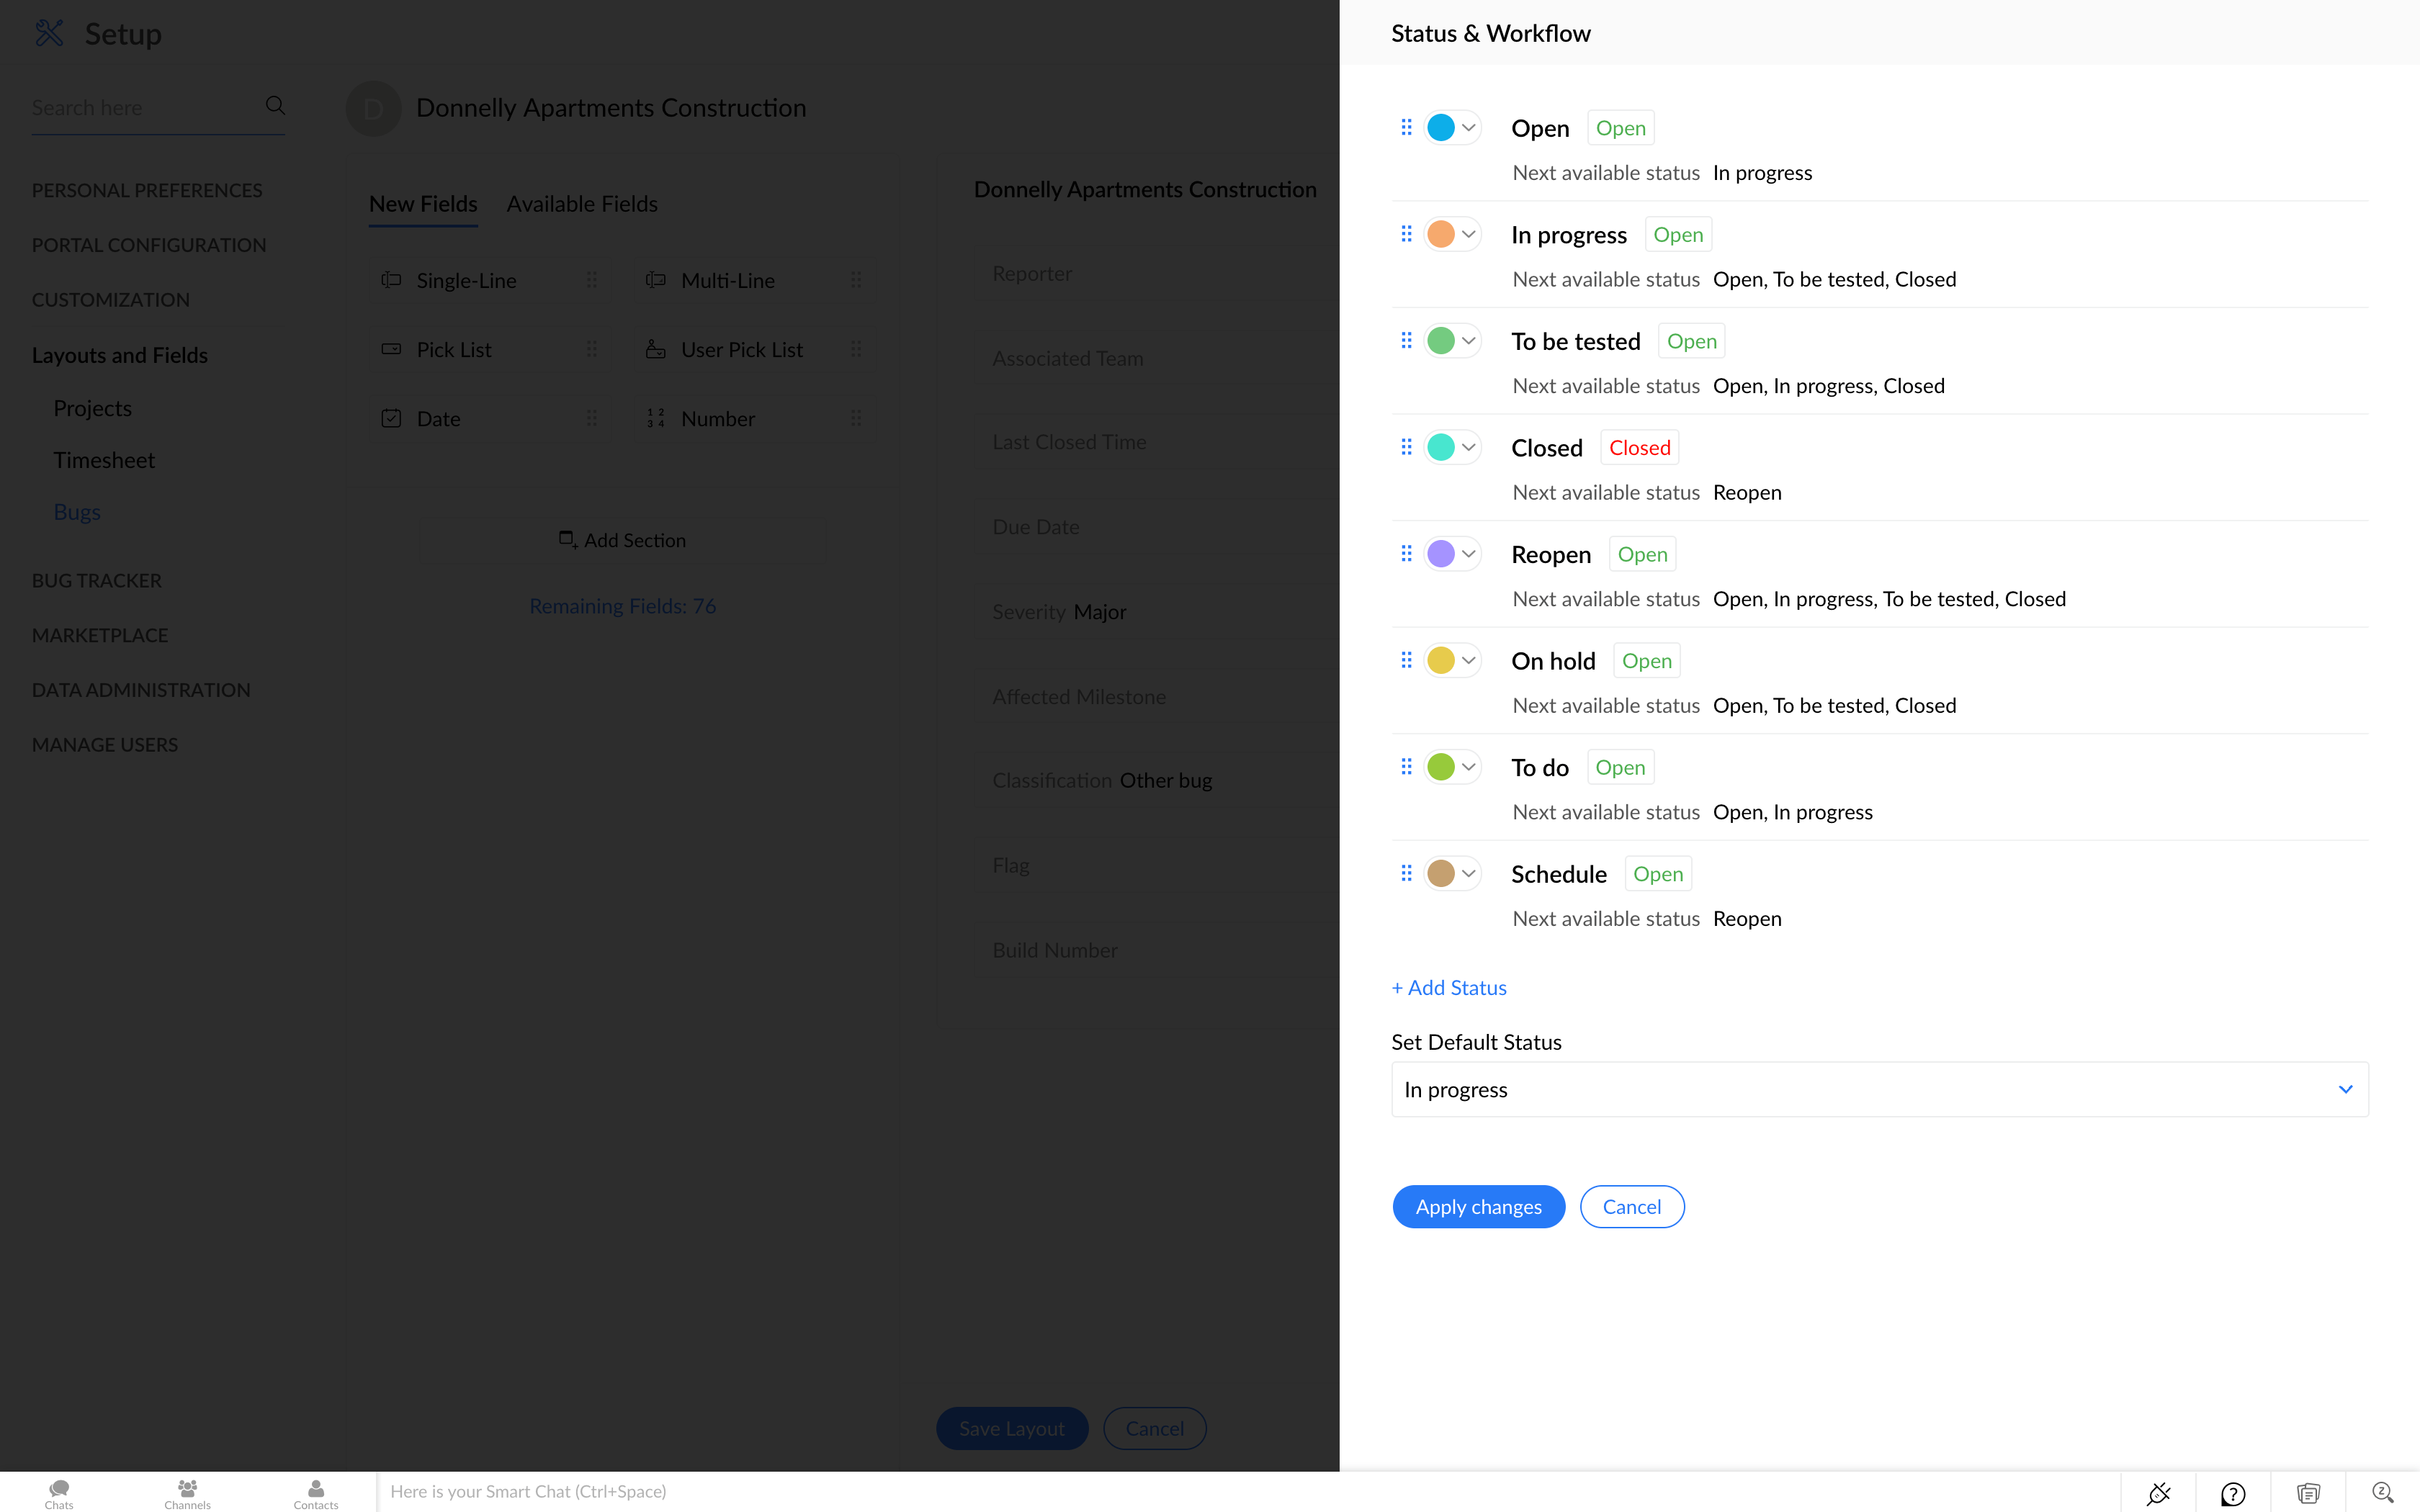Screen dimensions: 2420x1512
Task: Click Add Status link
Action: (1449, 987)
